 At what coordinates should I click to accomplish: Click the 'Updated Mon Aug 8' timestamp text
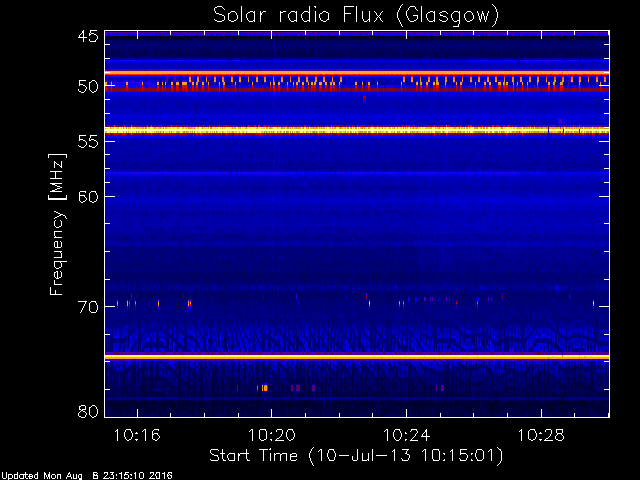click(x=87, y=476)
